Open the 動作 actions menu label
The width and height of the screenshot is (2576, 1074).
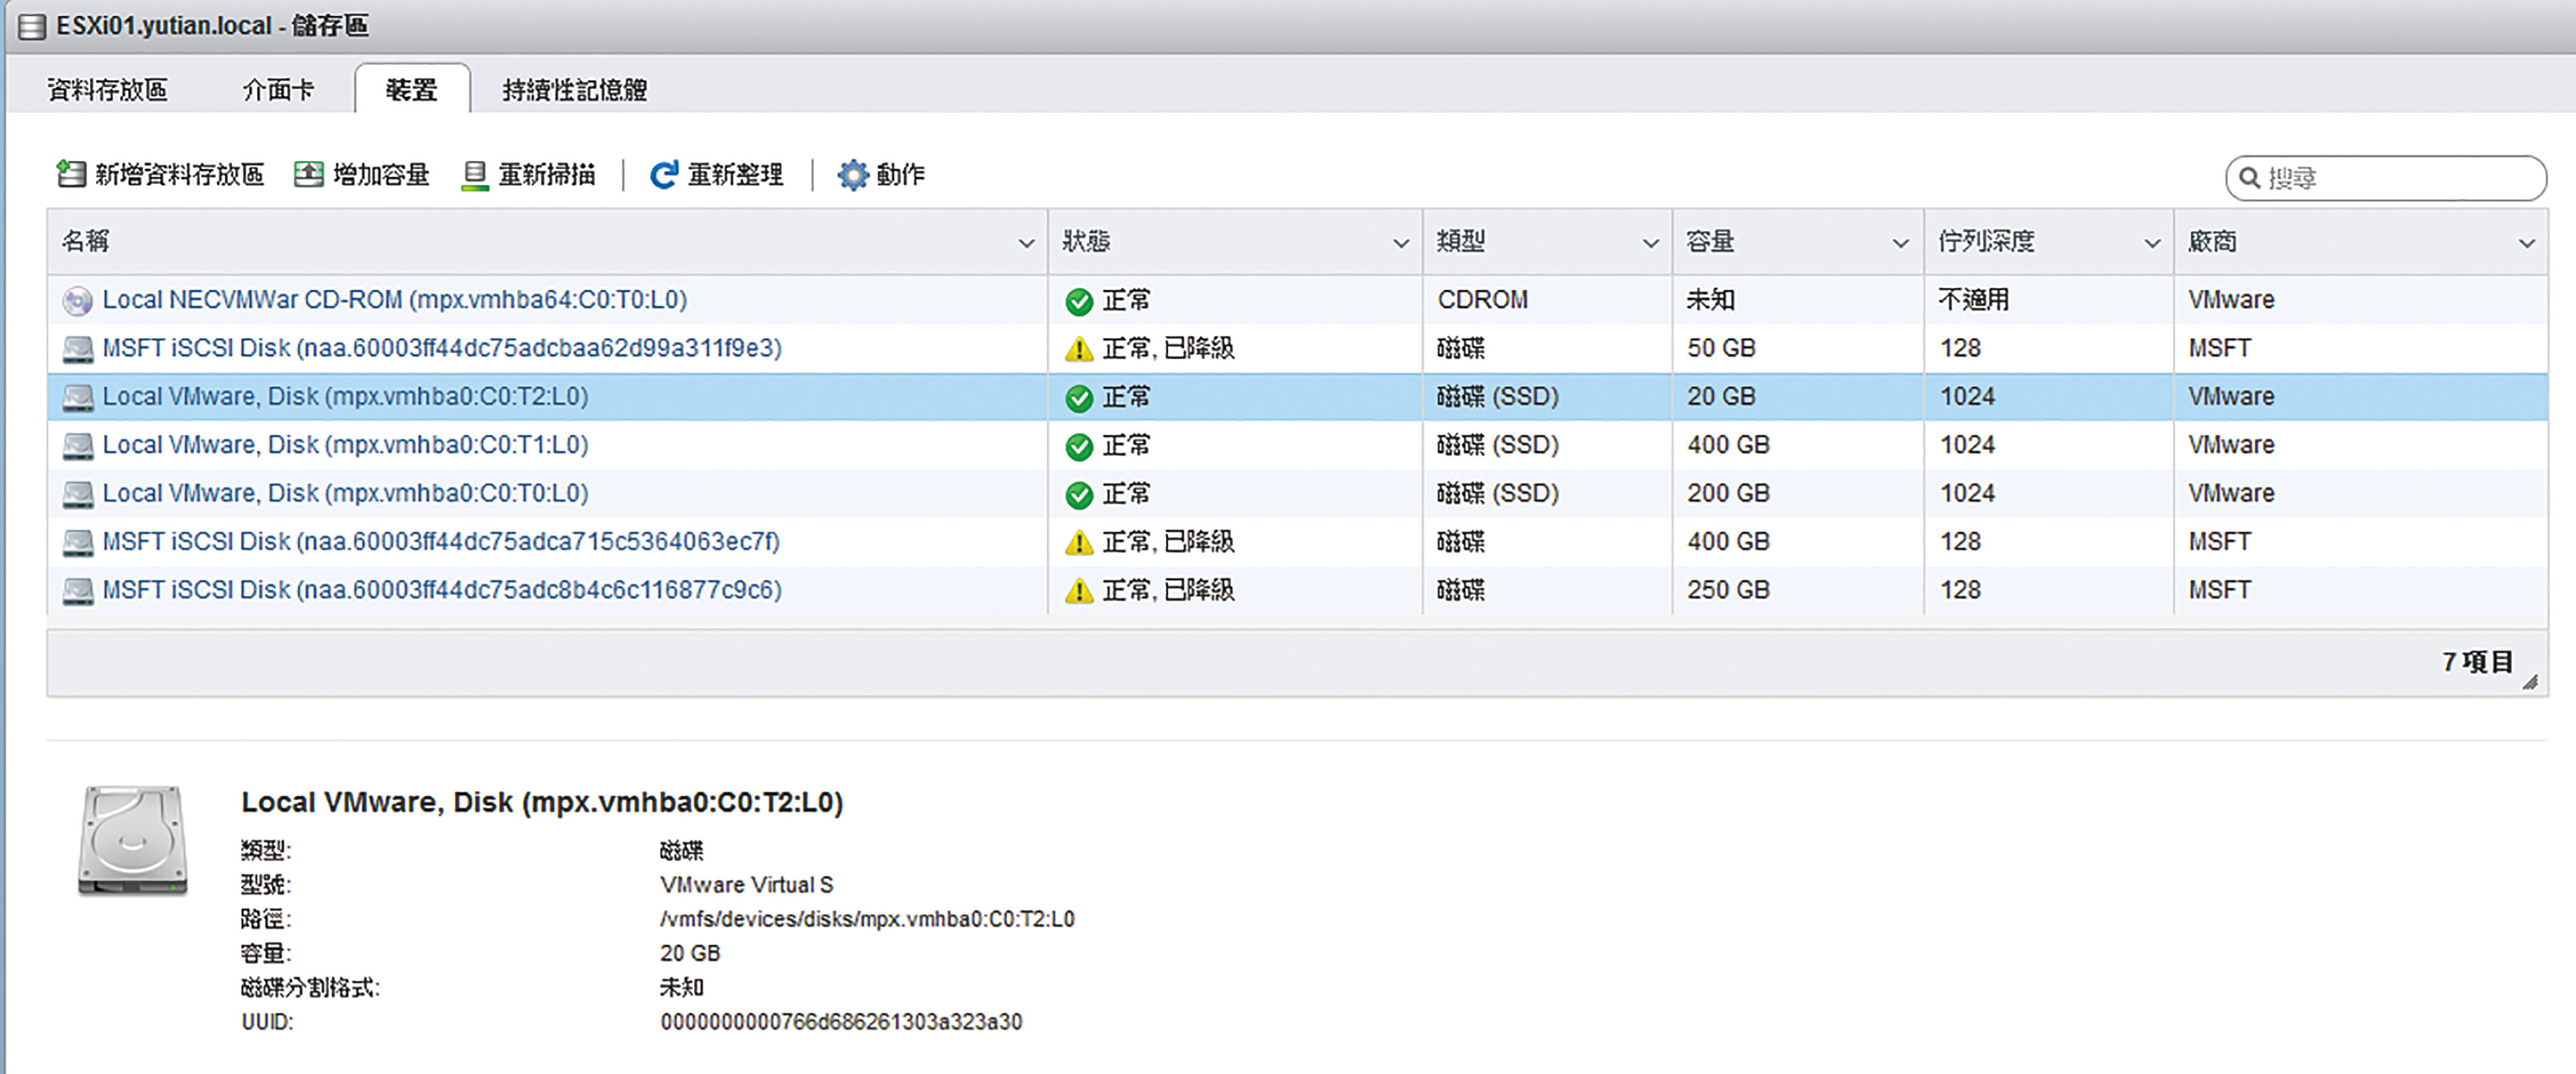click(901, 175)
